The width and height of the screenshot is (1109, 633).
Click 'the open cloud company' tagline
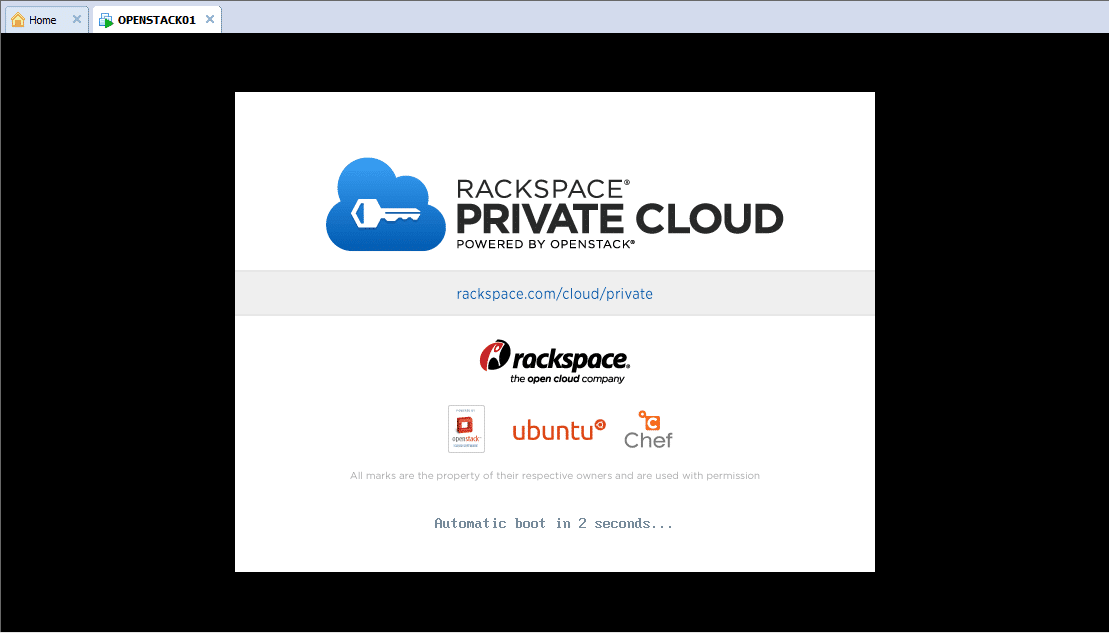coord(567,379)
